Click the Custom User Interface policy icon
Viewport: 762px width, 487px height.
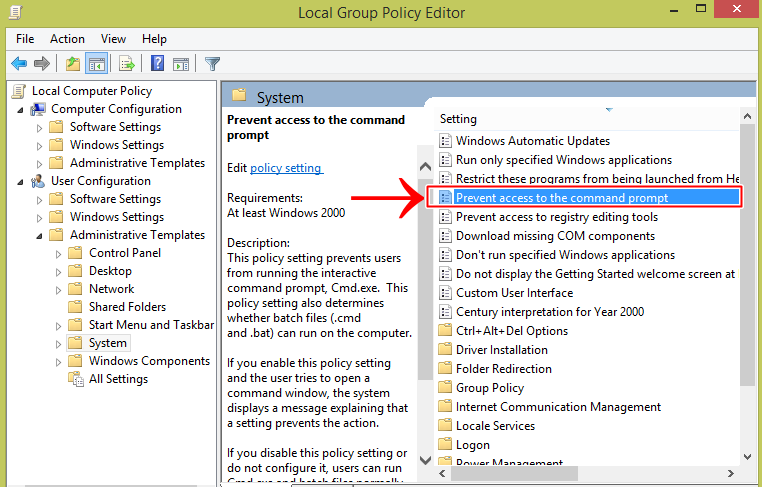click(445, 293)
